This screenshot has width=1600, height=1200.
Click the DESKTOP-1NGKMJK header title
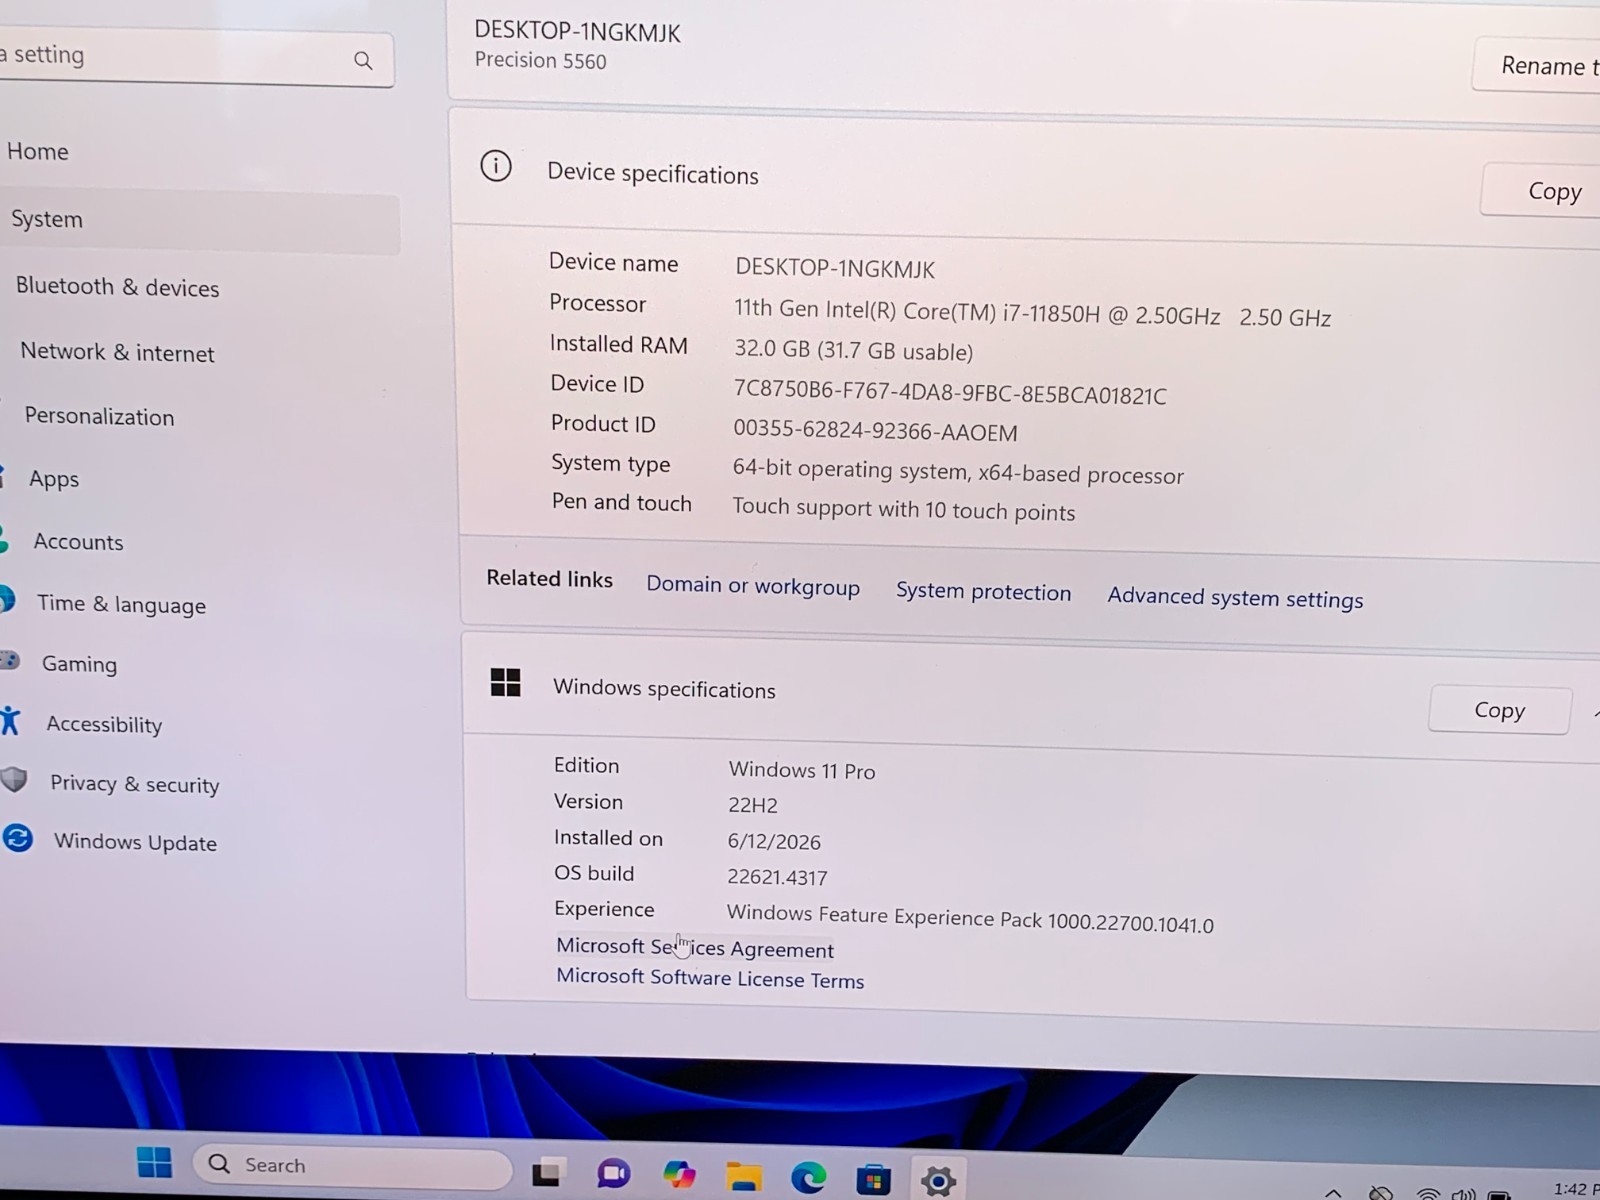coord(577,32)
